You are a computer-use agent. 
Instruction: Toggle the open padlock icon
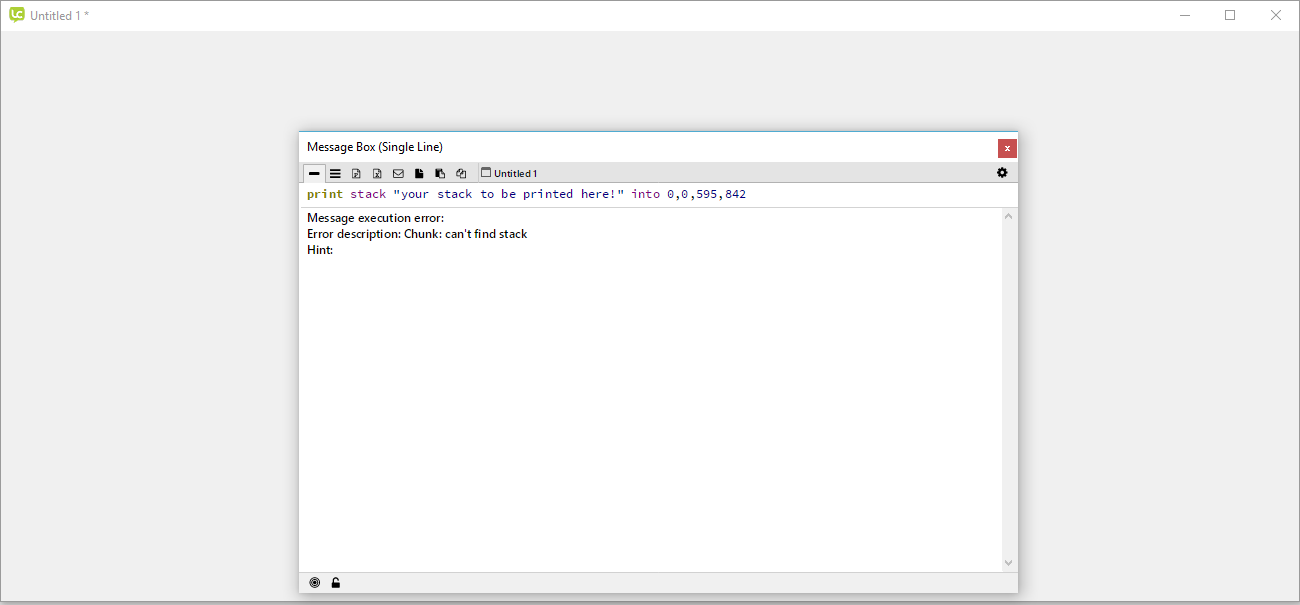[x=336, y=583]
